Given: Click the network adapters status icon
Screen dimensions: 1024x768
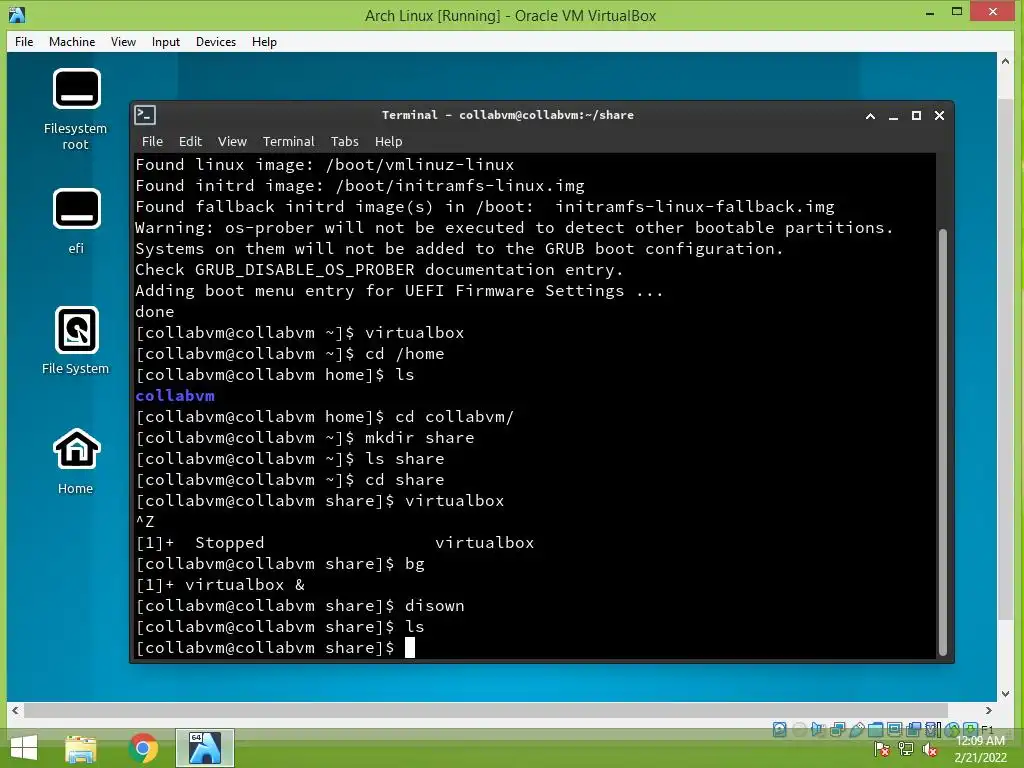Looking at the screenshot, I should 838,729.
